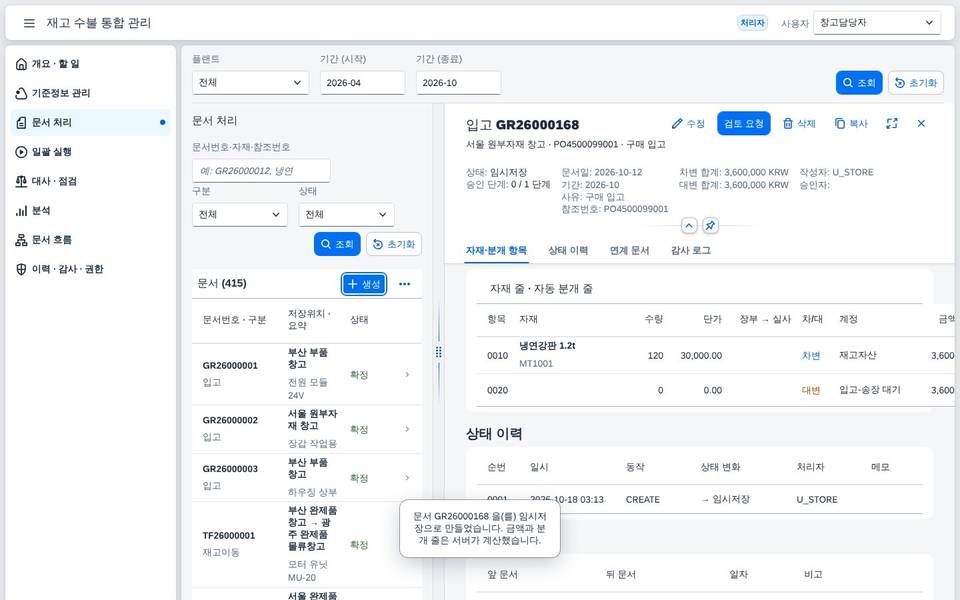Viewport: 960px width, 600px height.
Task: Click the 대변 link in row 0020
Action: tap(811, 391)
